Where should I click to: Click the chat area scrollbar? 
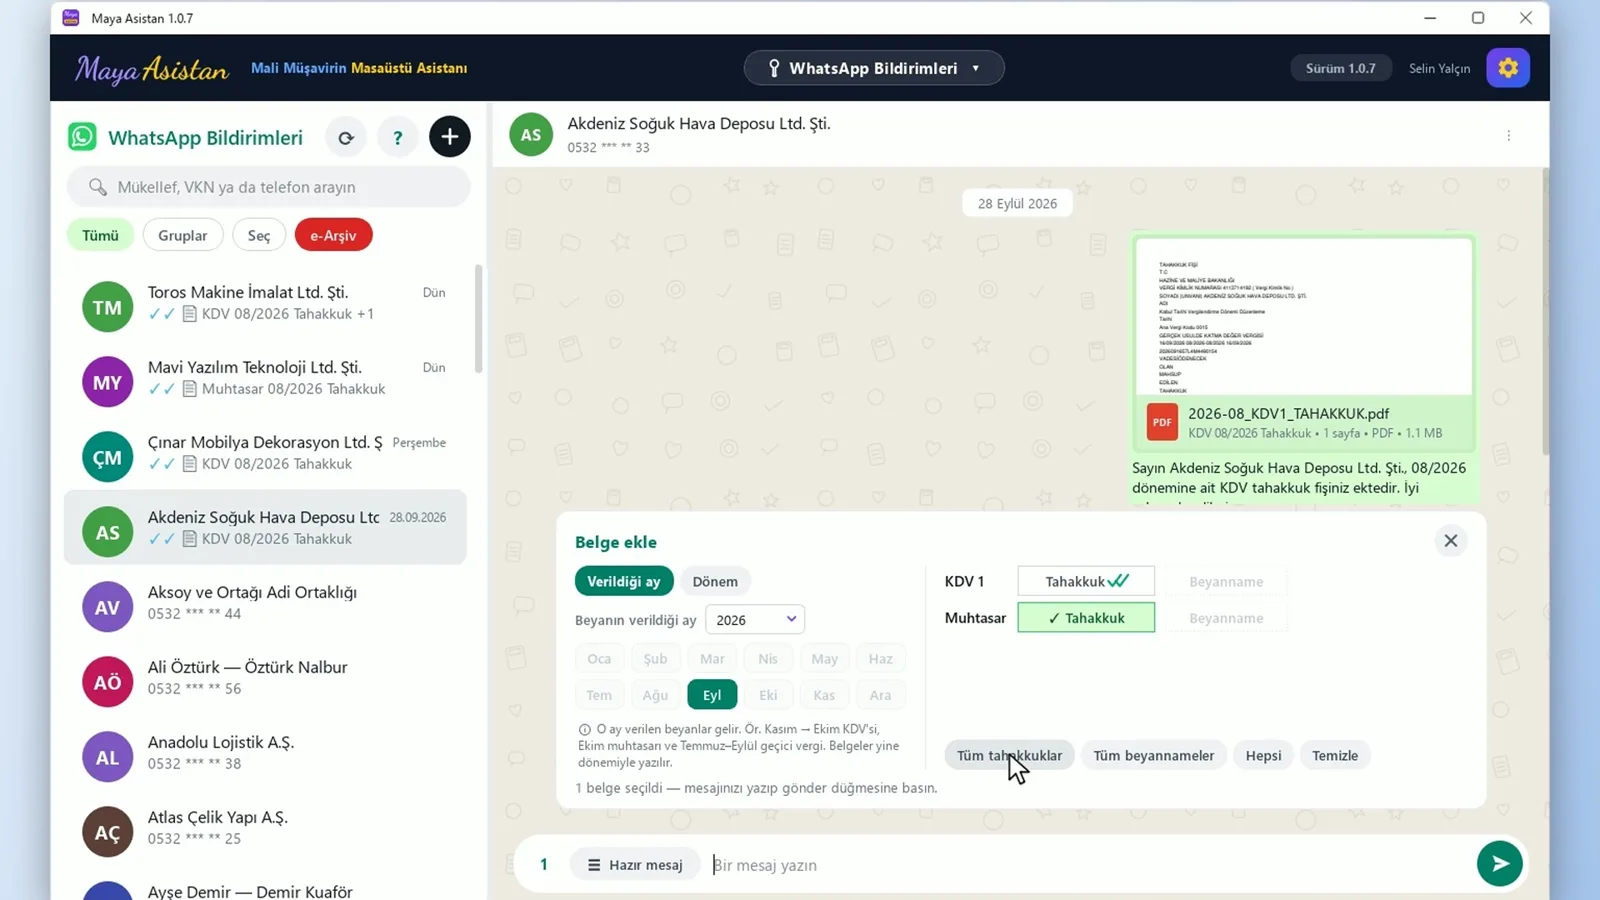tap(1545, 310)
